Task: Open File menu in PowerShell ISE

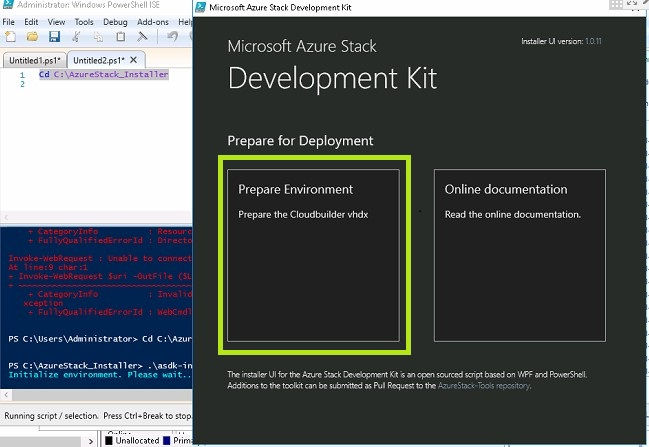Action: click(x=8, y=22)
